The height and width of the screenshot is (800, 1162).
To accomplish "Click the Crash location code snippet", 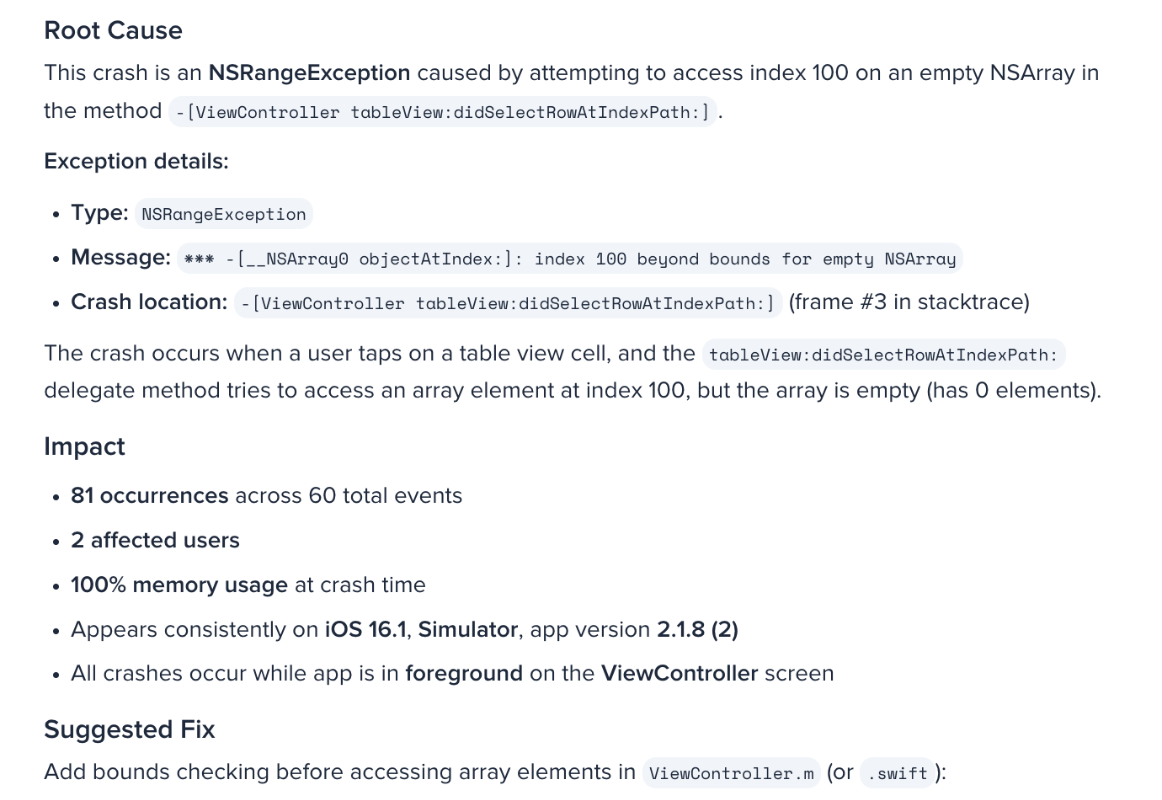I will click(508, 303).
